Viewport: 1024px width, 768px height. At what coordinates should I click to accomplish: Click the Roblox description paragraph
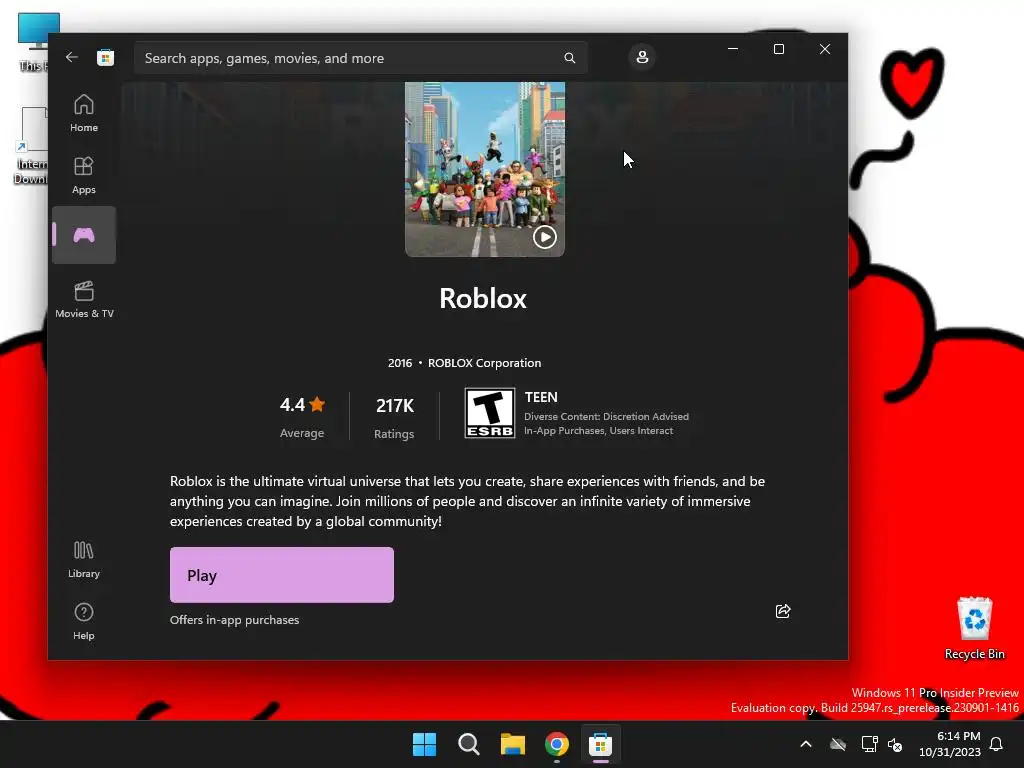point(467,501)
